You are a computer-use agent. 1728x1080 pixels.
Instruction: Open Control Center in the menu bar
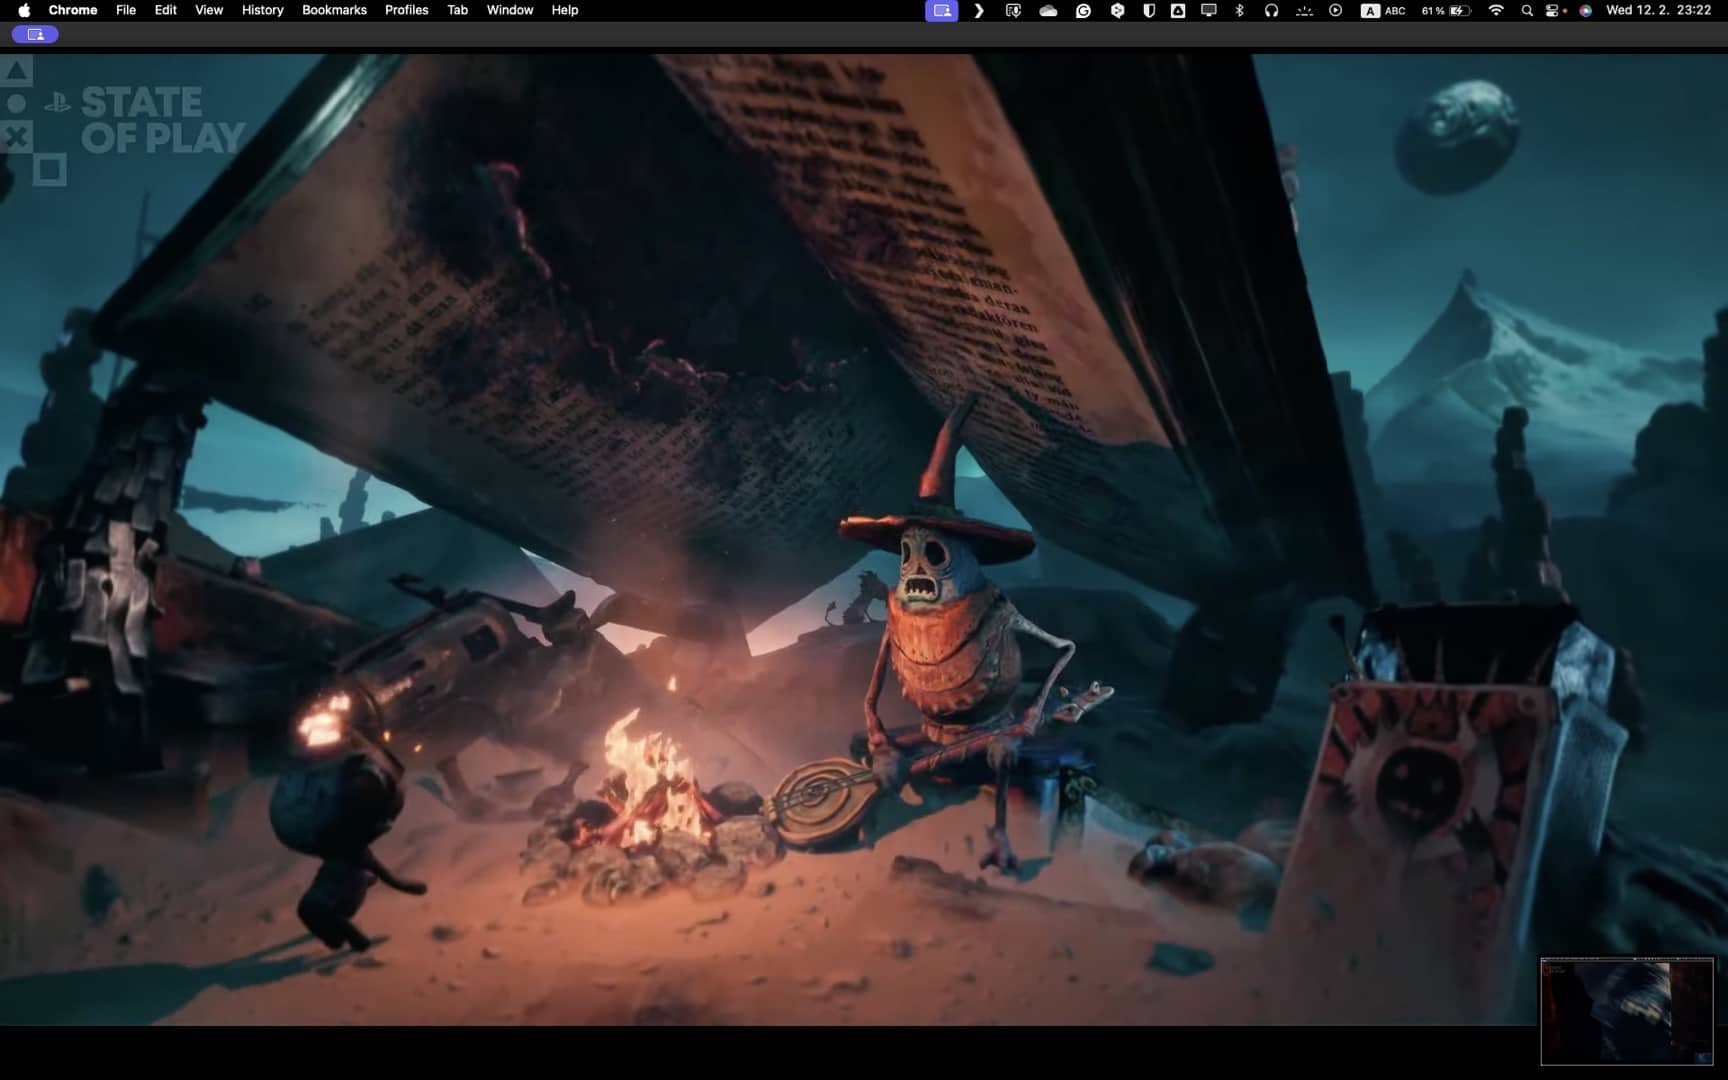pos(1553,10)
